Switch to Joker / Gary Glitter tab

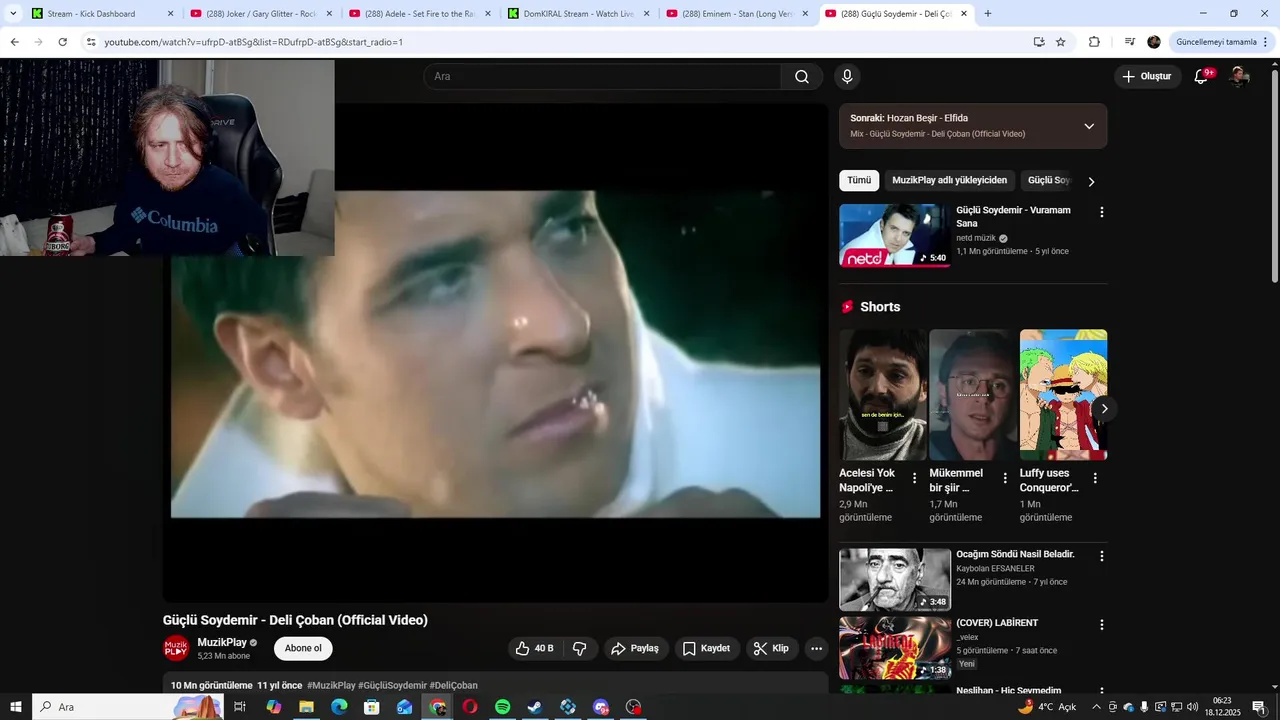click(260, 14)
